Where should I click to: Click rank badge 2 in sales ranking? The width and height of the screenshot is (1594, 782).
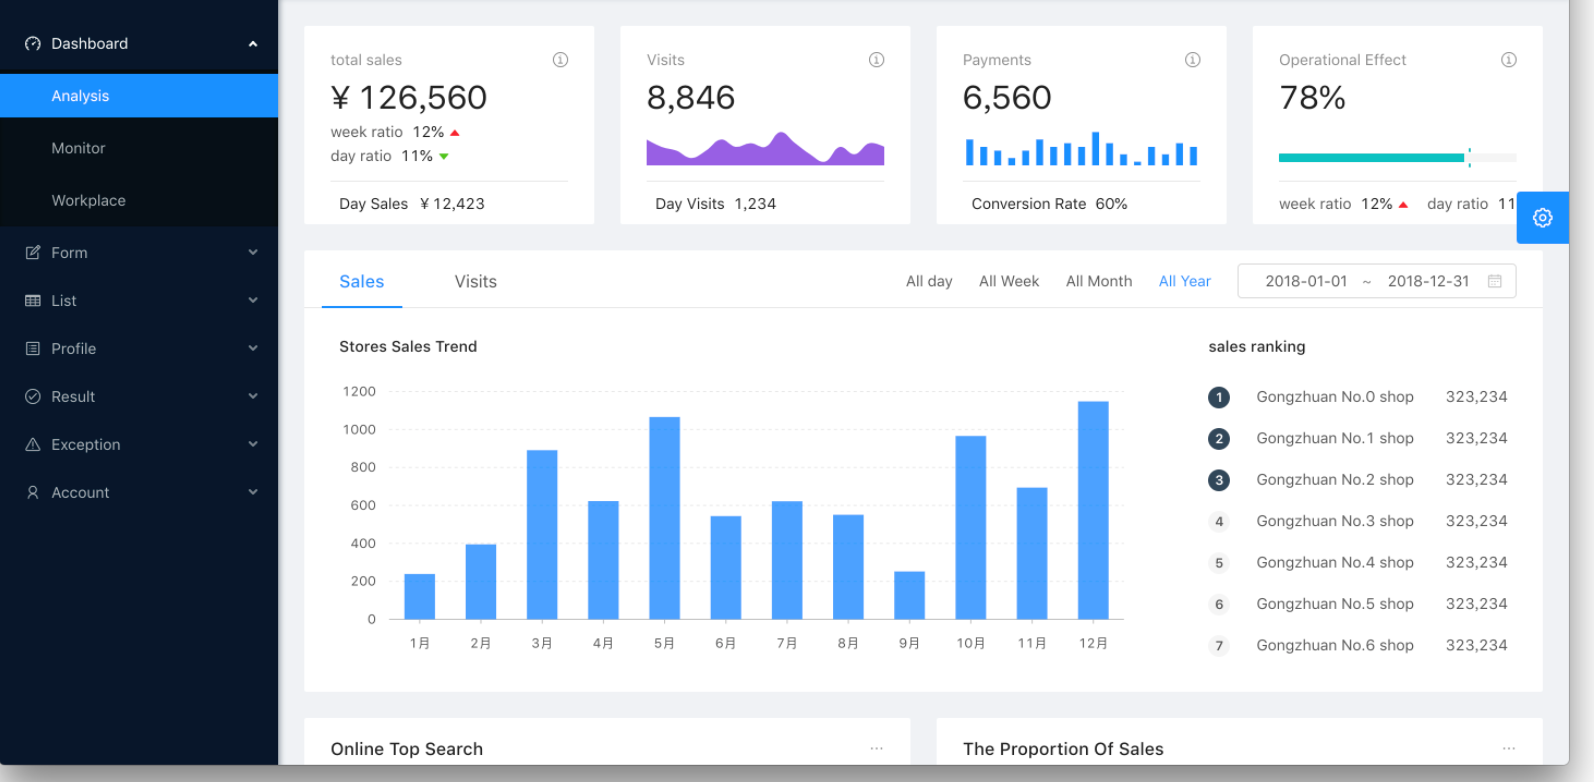coord(1219,439)
